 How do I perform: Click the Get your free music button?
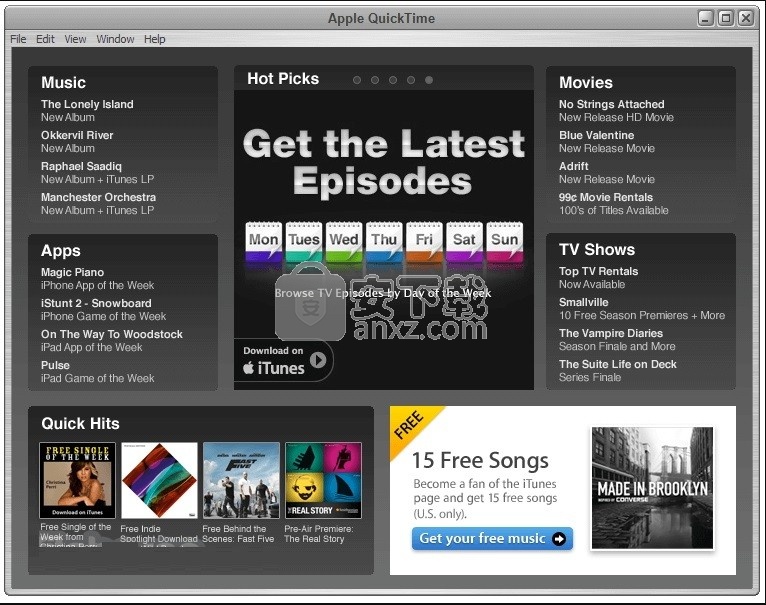point(492,539)
